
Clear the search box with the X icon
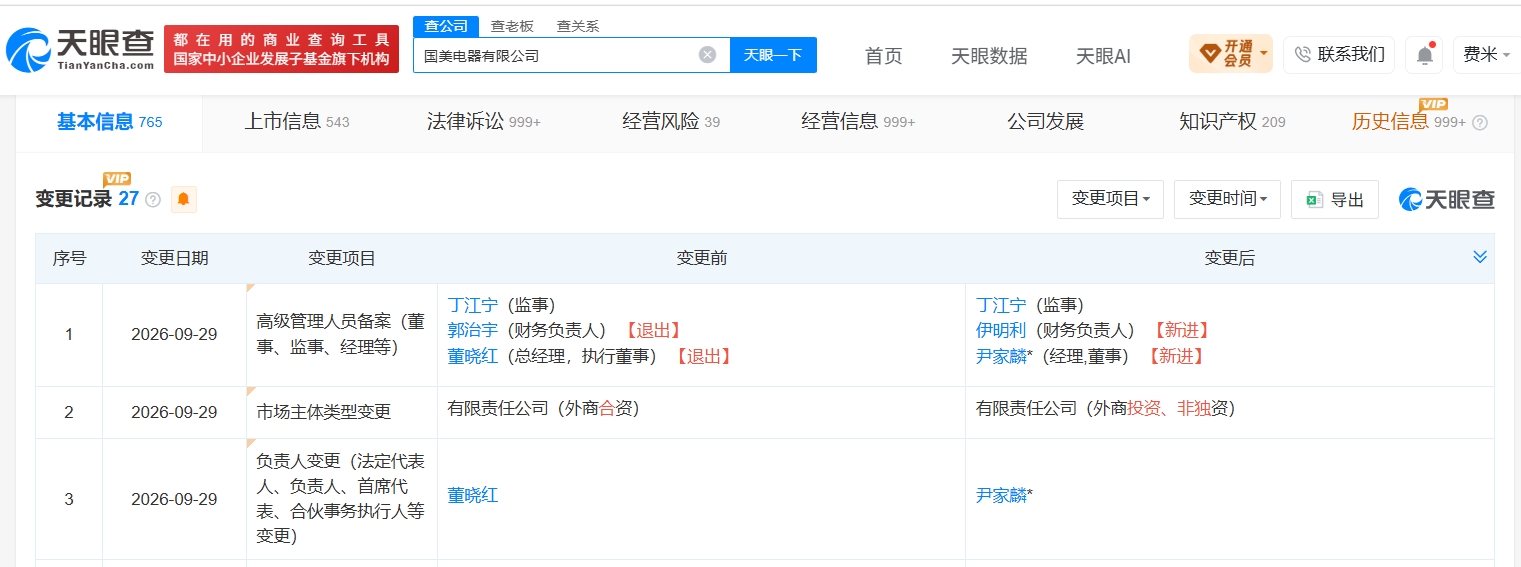pyautogui.click(x=707, y=55)
